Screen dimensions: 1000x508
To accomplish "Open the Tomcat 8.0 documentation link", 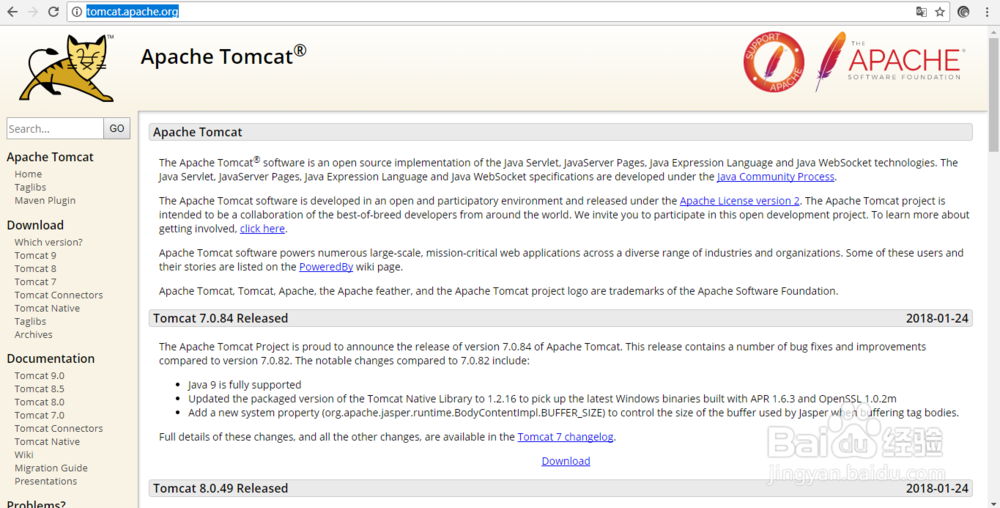I will point(40,402).
